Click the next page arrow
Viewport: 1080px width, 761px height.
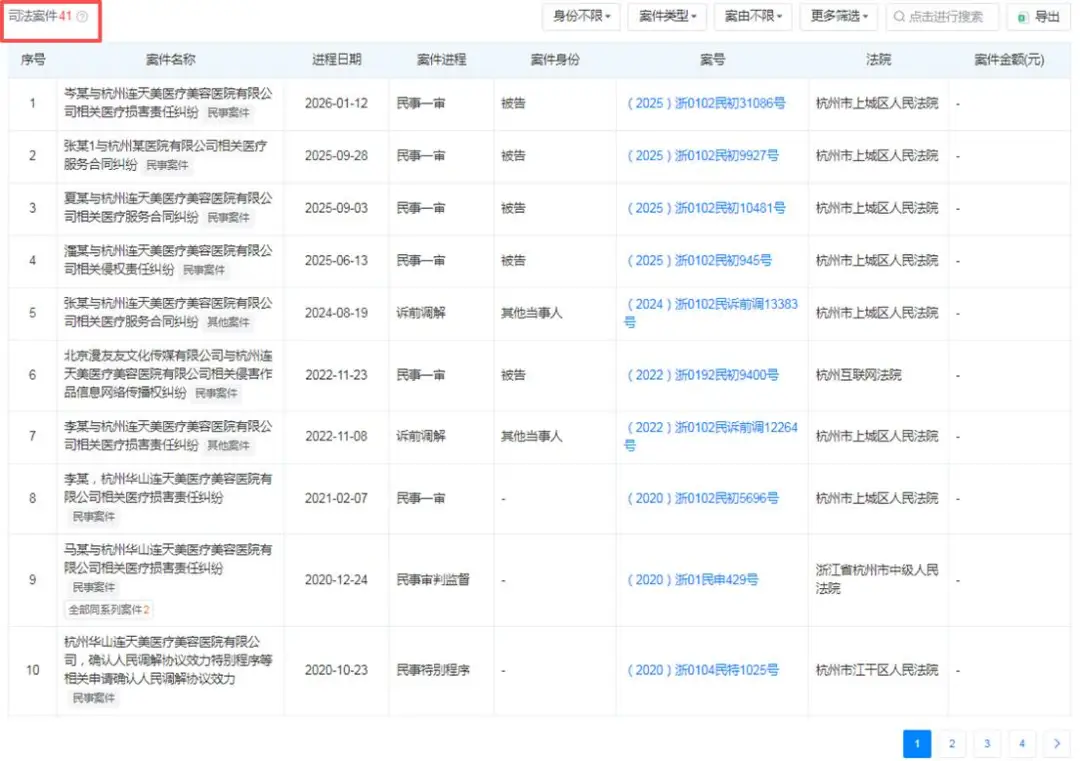(x=1057, y=744)
